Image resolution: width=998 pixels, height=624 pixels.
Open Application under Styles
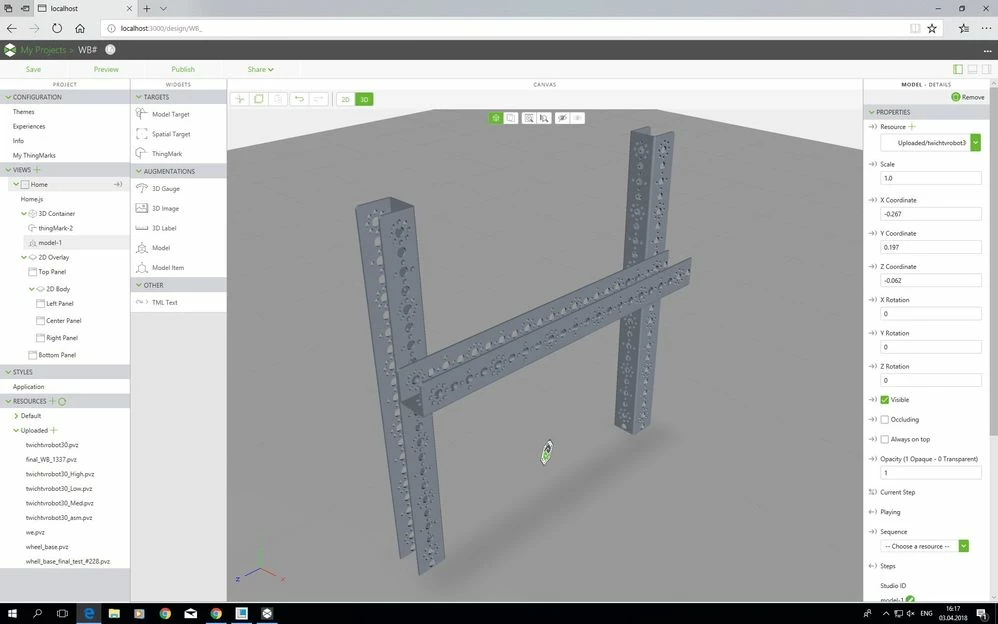(29, 387)
